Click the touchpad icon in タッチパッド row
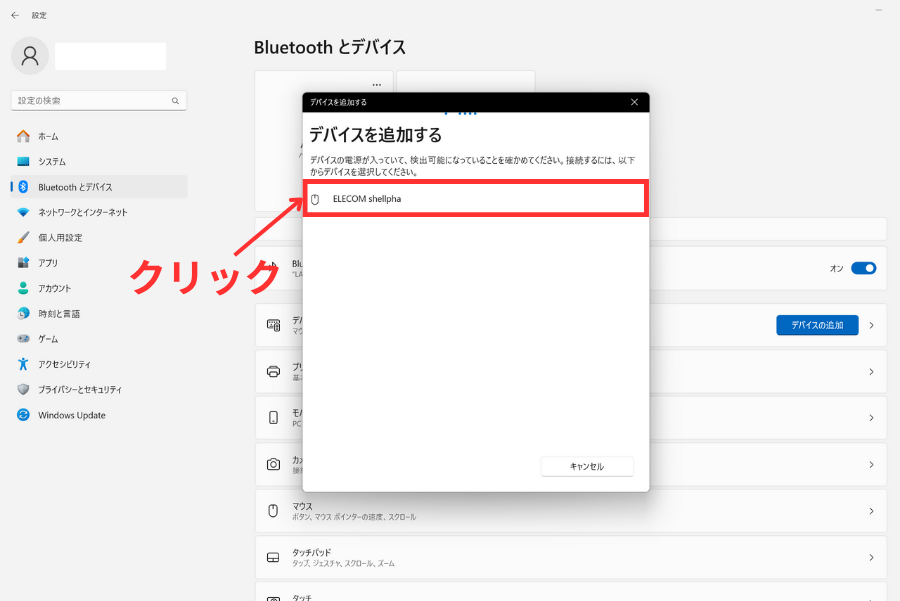The width and height of the screenshot is (900, 601). click(x=273, y=557)
